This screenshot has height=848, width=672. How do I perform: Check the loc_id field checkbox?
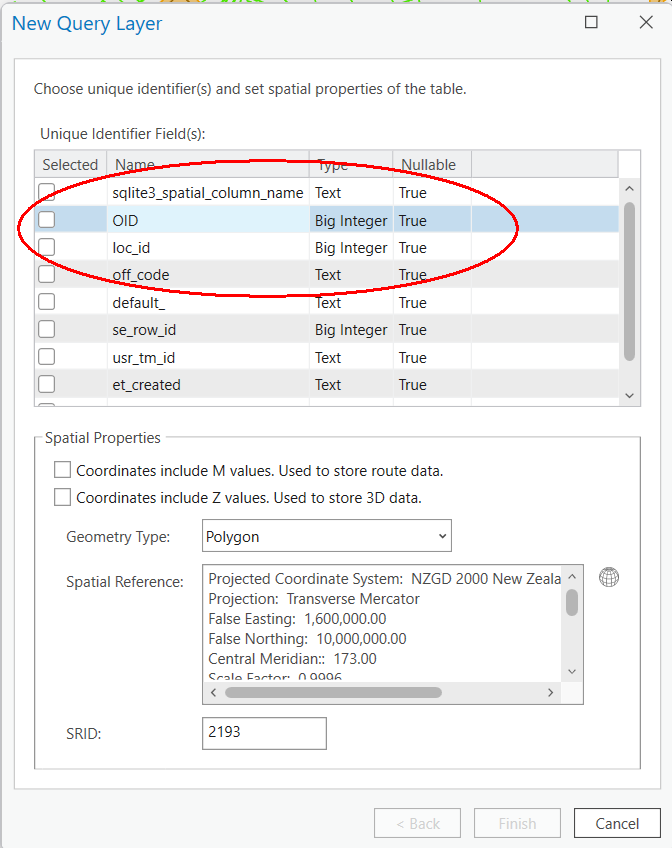(x=47, y=247)
